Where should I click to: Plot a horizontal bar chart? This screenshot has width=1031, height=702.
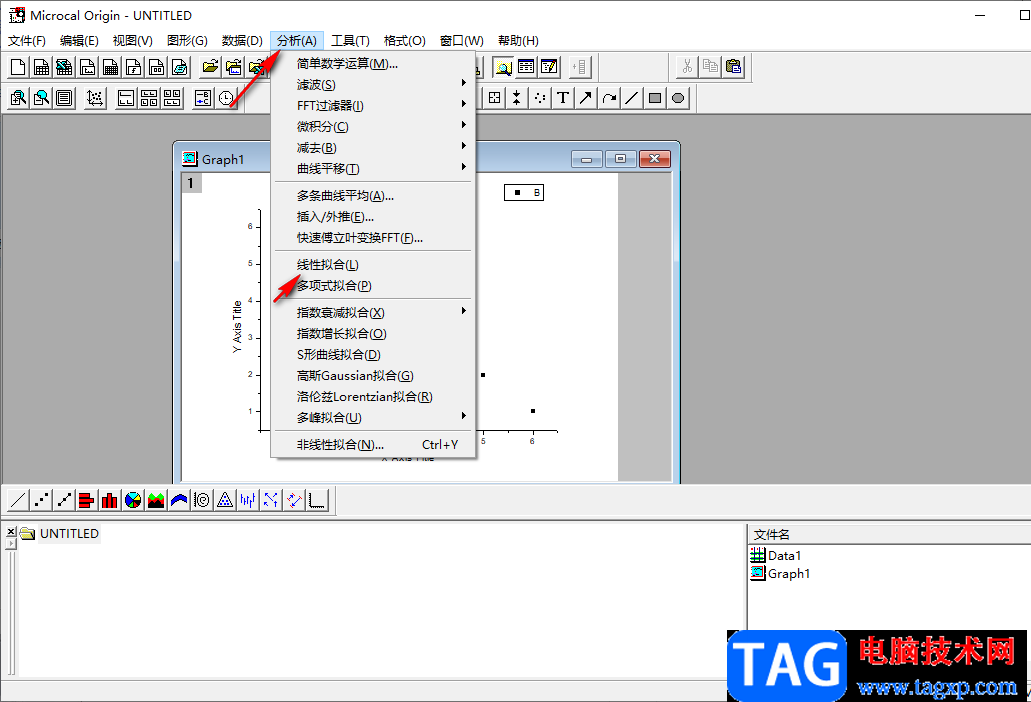click(87, 500)
